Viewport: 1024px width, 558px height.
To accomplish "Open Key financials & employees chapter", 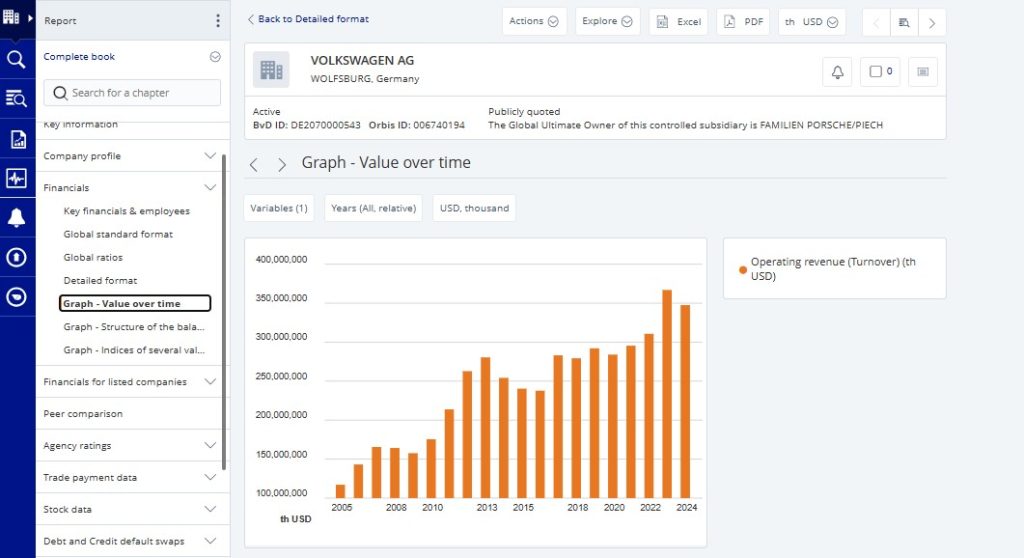I will click(127, 211).
